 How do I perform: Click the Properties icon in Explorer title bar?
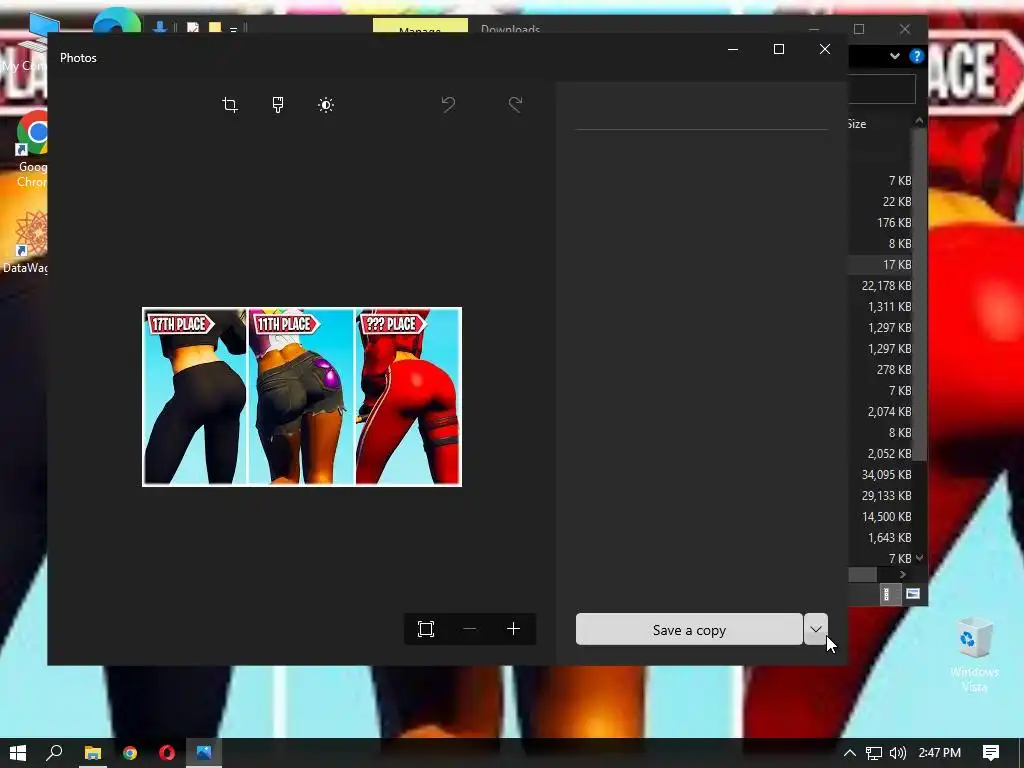click(x=193, y=28)
